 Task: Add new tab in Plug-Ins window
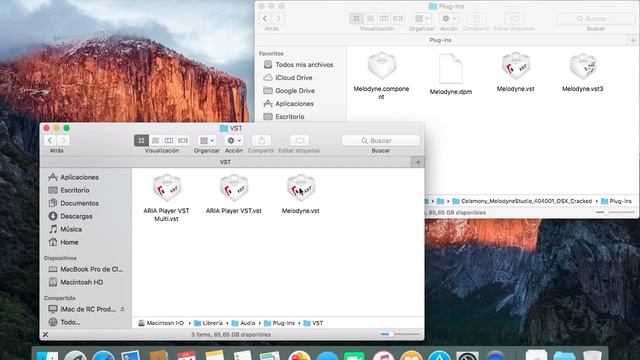(633, 40)
